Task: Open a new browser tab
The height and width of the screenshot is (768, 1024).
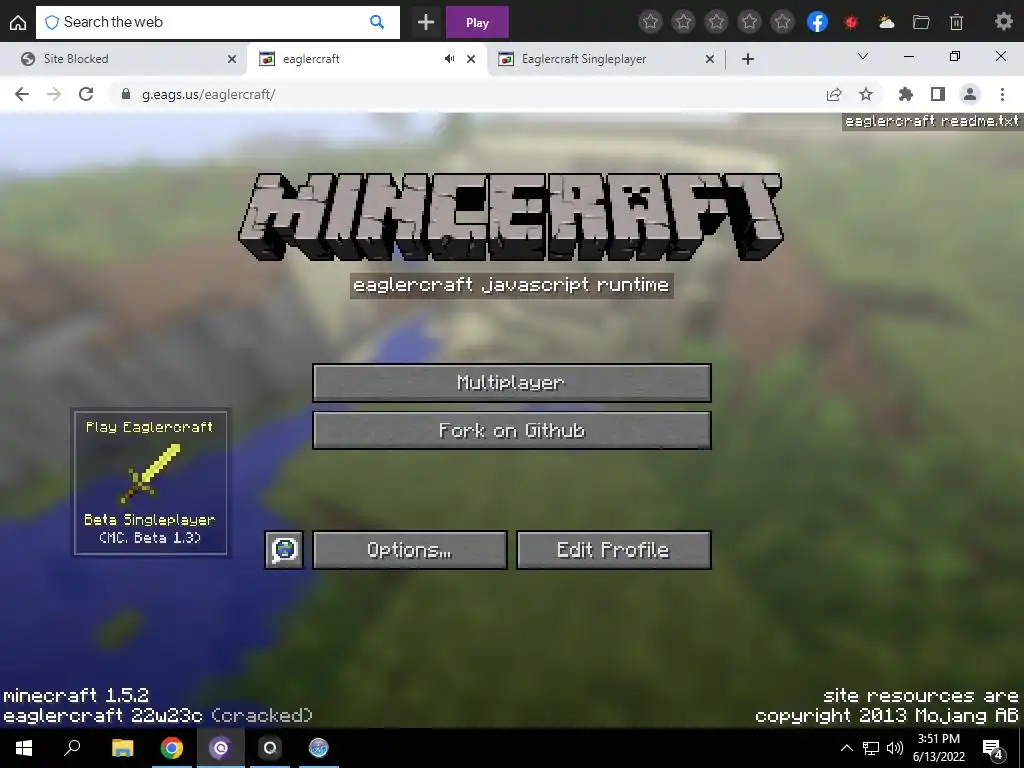Action: 748,59
